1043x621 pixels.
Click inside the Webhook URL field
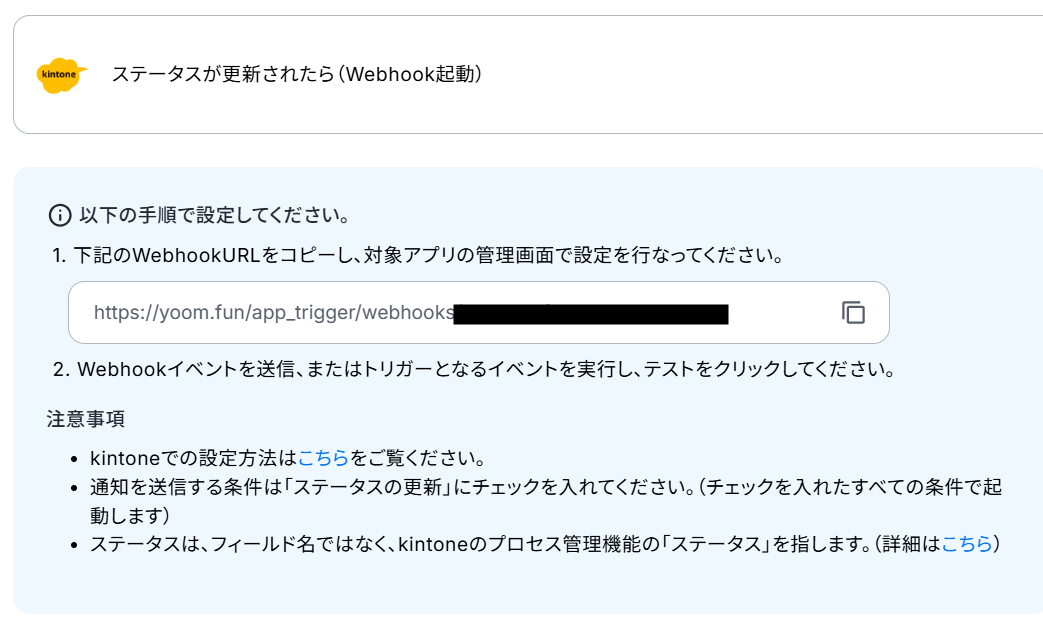(x=478, y=312)
